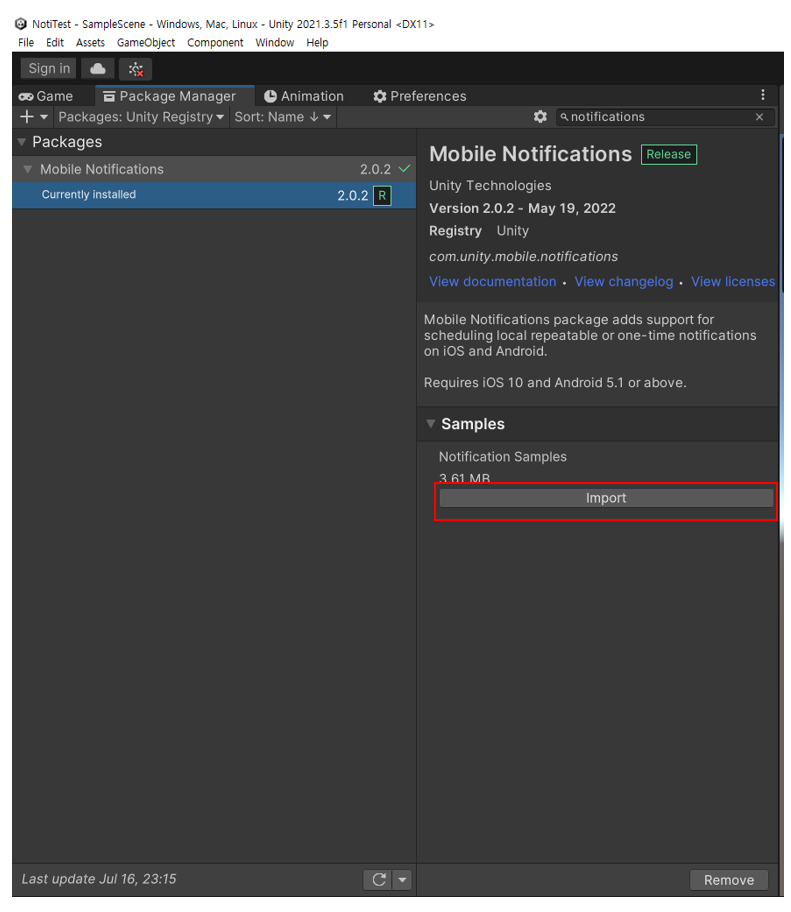Switch to the Game tab
The image size is (791, 912).
tap(46, 96)
